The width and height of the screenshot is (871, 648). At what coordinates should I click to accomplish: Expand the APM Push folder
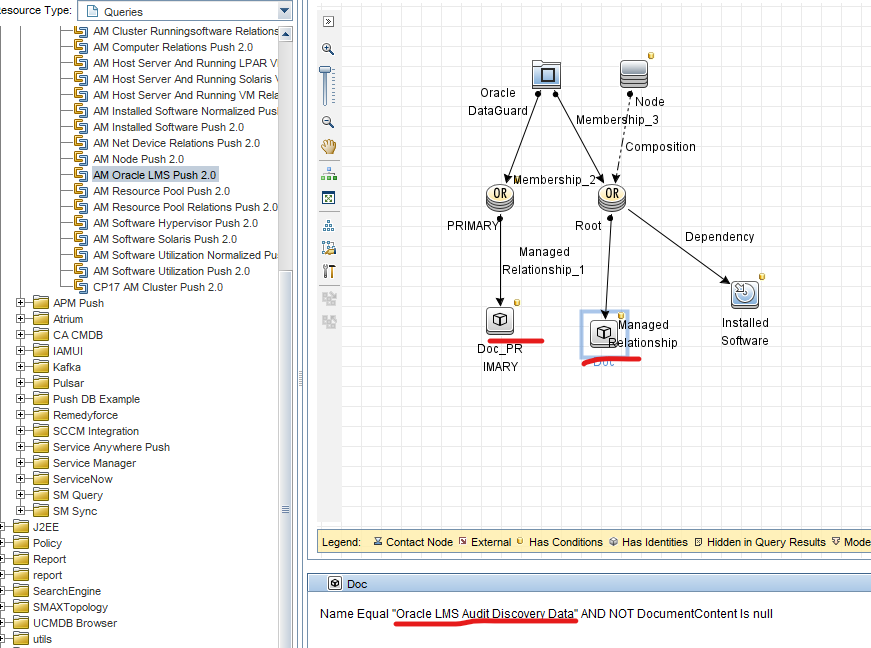[x=22, y=302]
